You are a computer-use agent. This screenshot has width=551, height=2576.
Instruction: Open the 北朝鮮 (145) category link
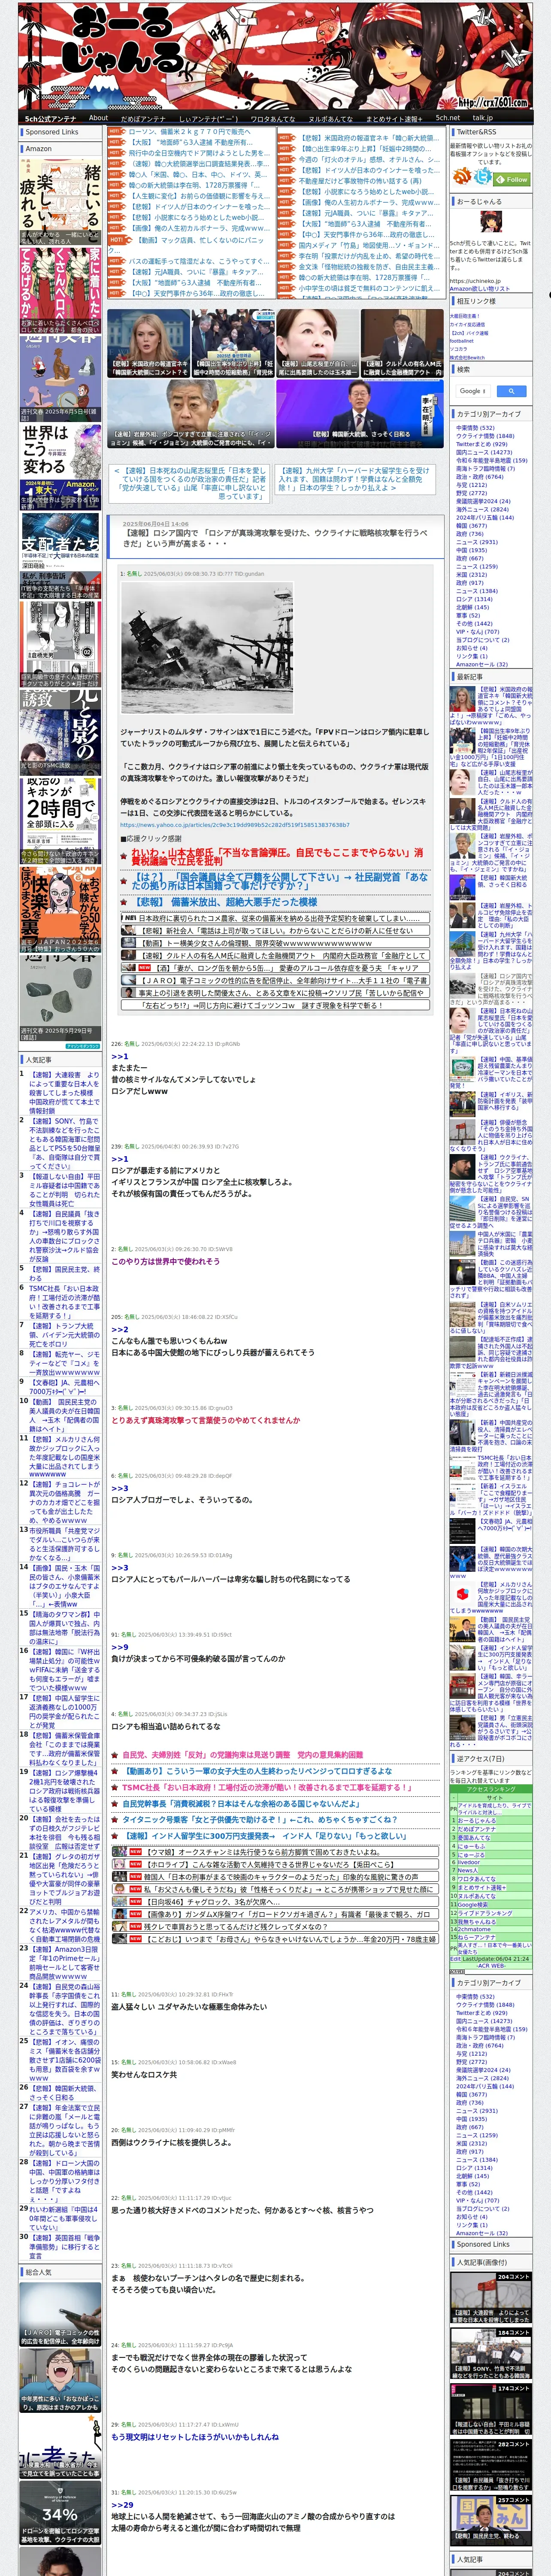coord(473,607)
